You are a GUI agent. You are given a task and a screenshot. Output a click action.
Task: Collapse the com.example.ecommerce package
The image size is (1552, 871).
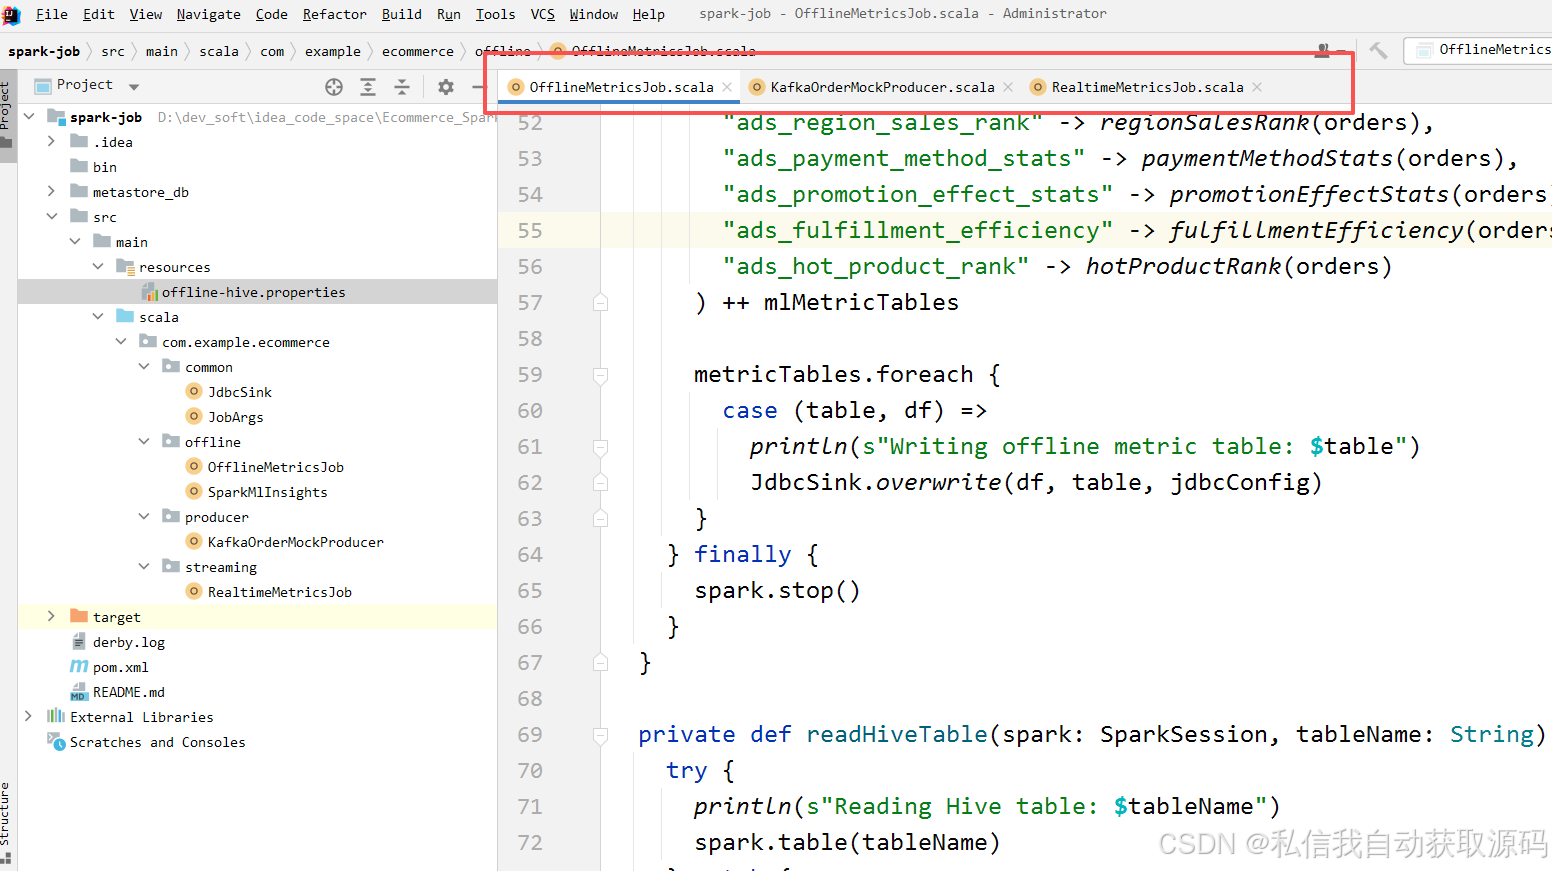pyautogui.click(x=121, y=342)
